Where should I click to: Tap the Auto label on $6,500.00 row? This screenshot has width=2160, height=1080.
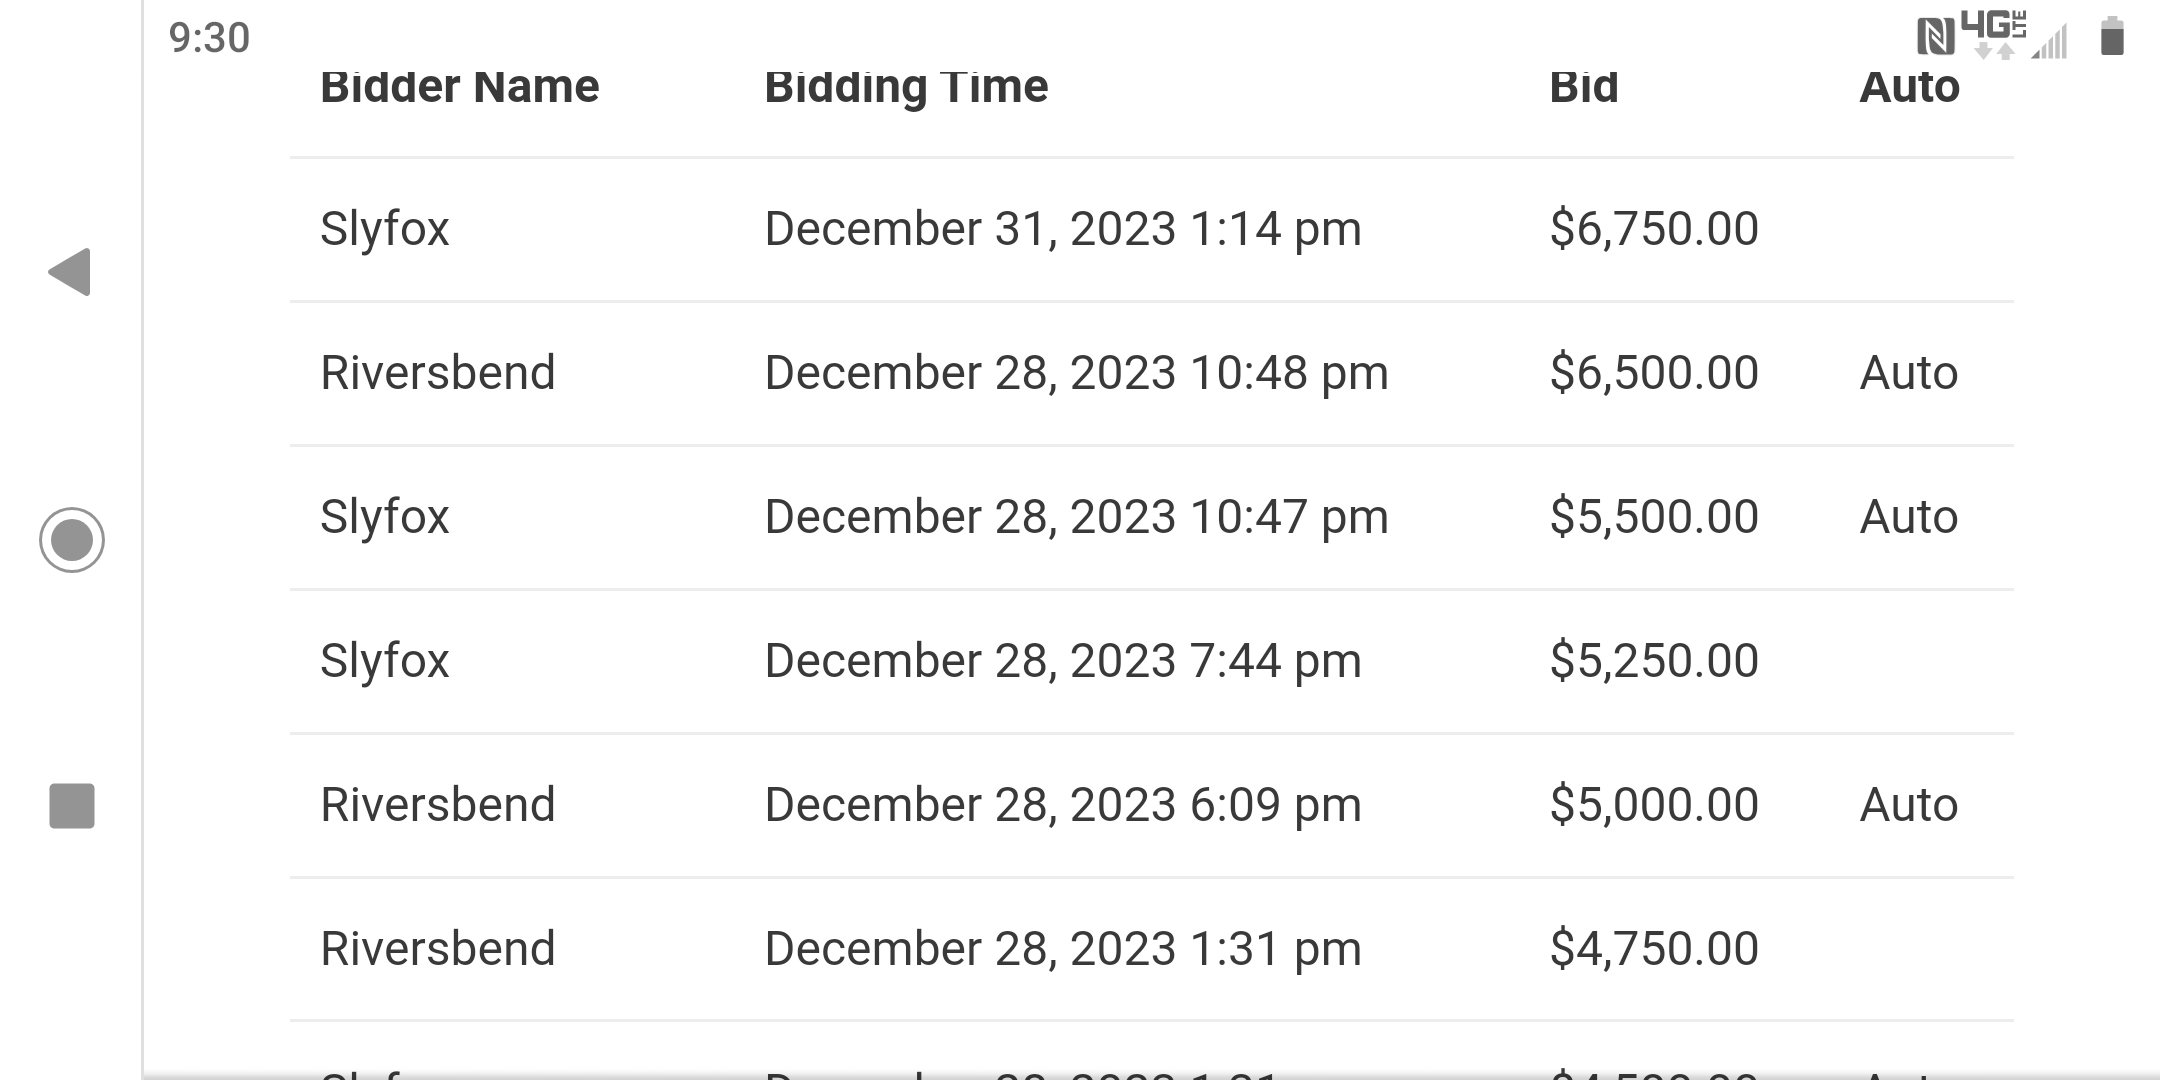1908,373
